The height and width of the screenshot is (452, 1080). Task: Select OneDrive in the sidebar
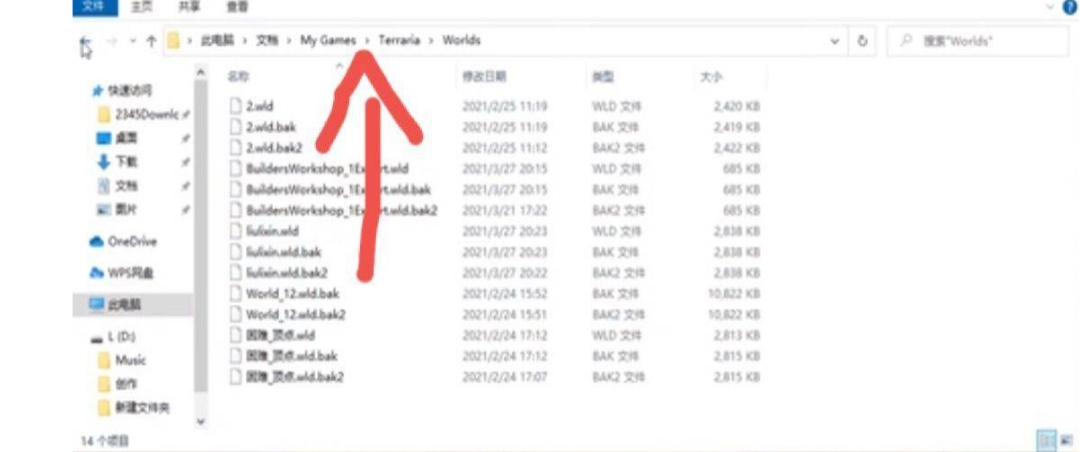coord(130,241)
